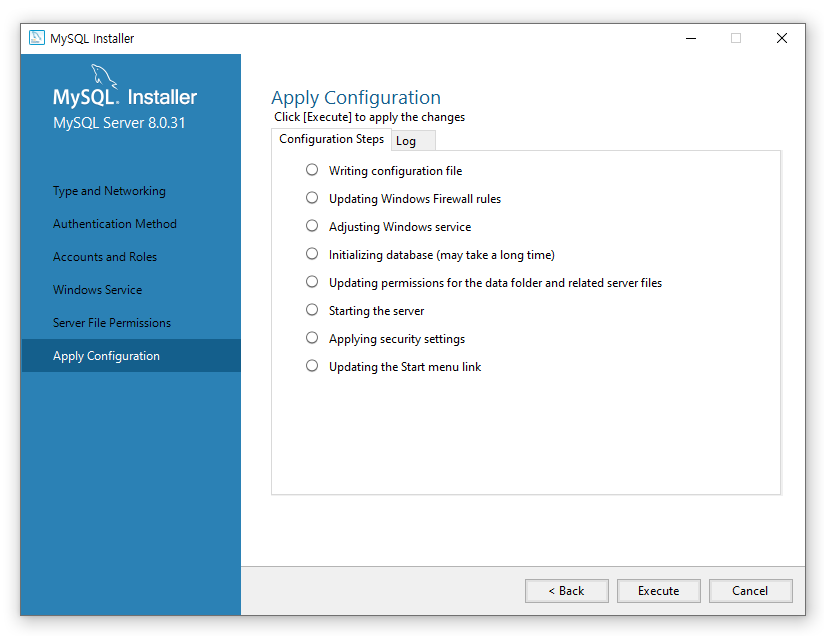Click the Back button
The width and height of the screenshot is (824, 636).
(x=566, y=591)
